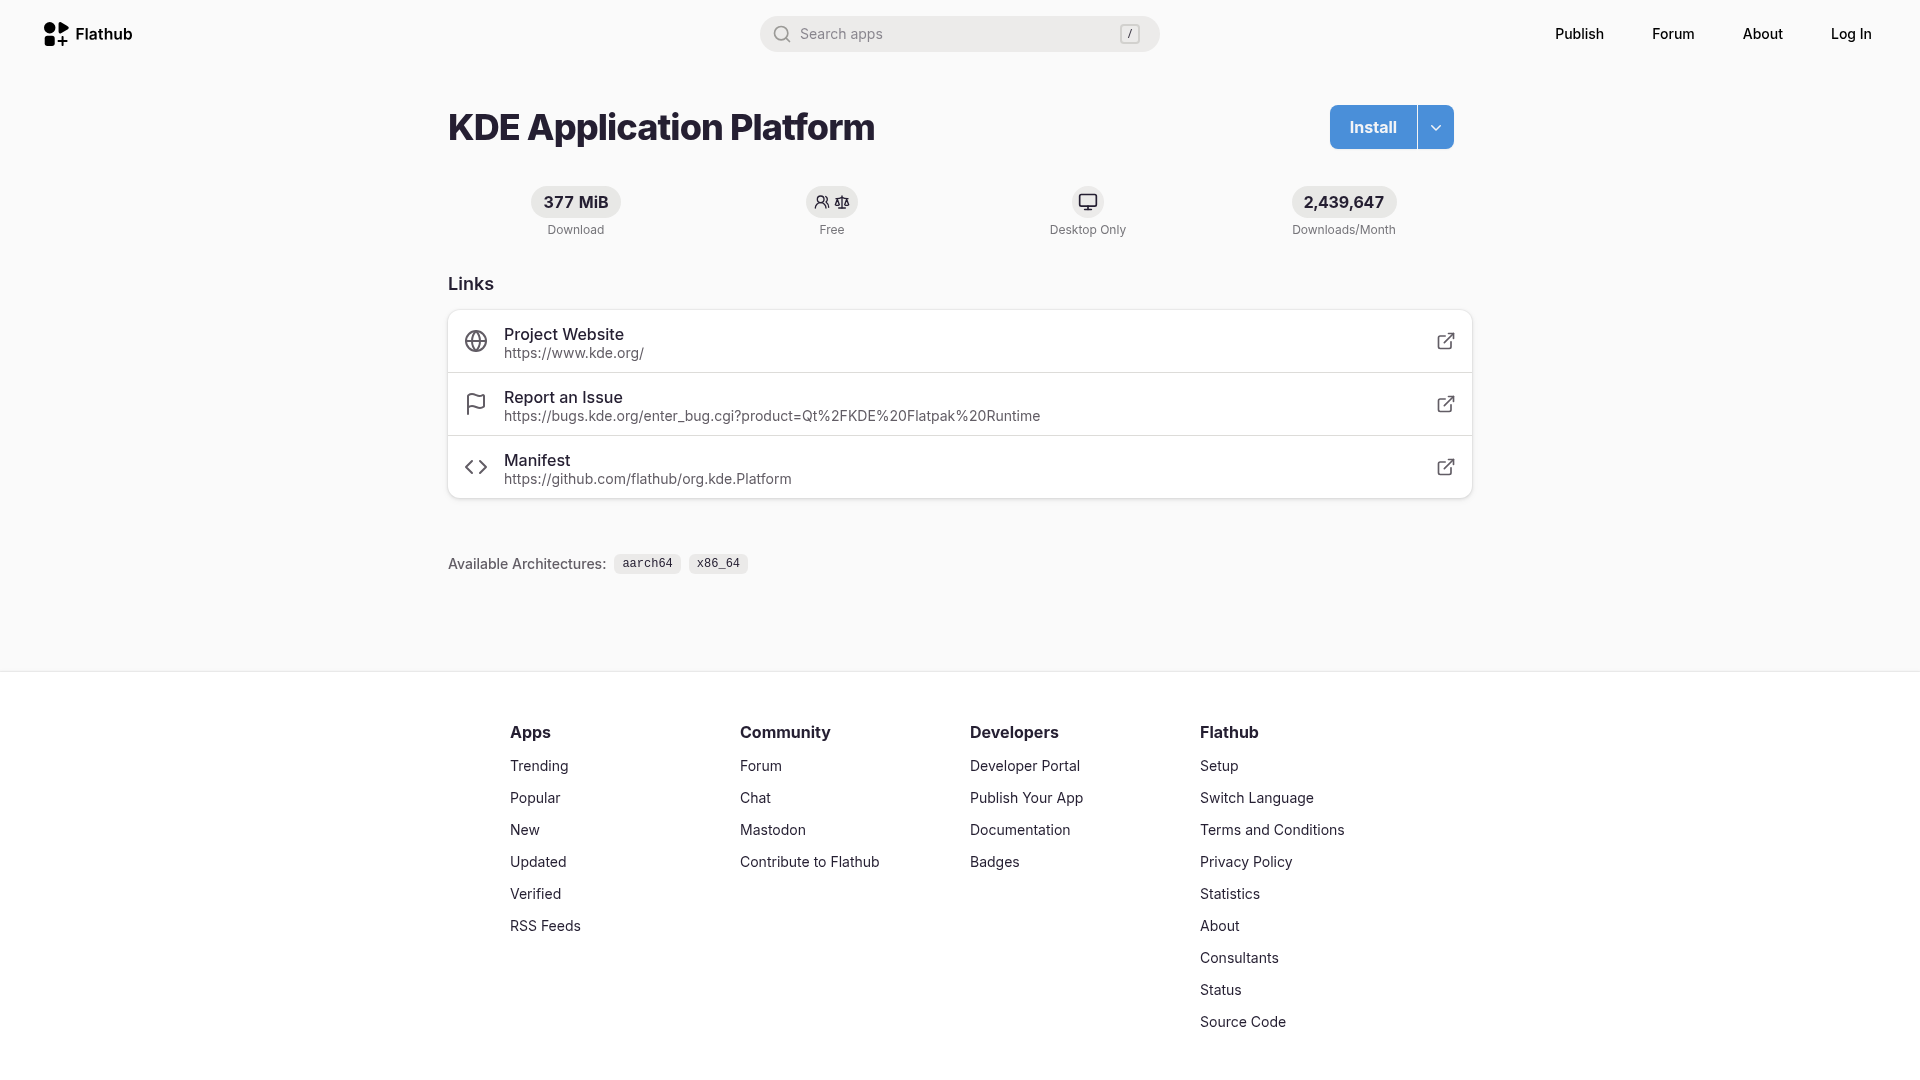Click the Manifest code brackets icon
The width and height of the screenshot is (1920, 1080).
click(476, 467)
